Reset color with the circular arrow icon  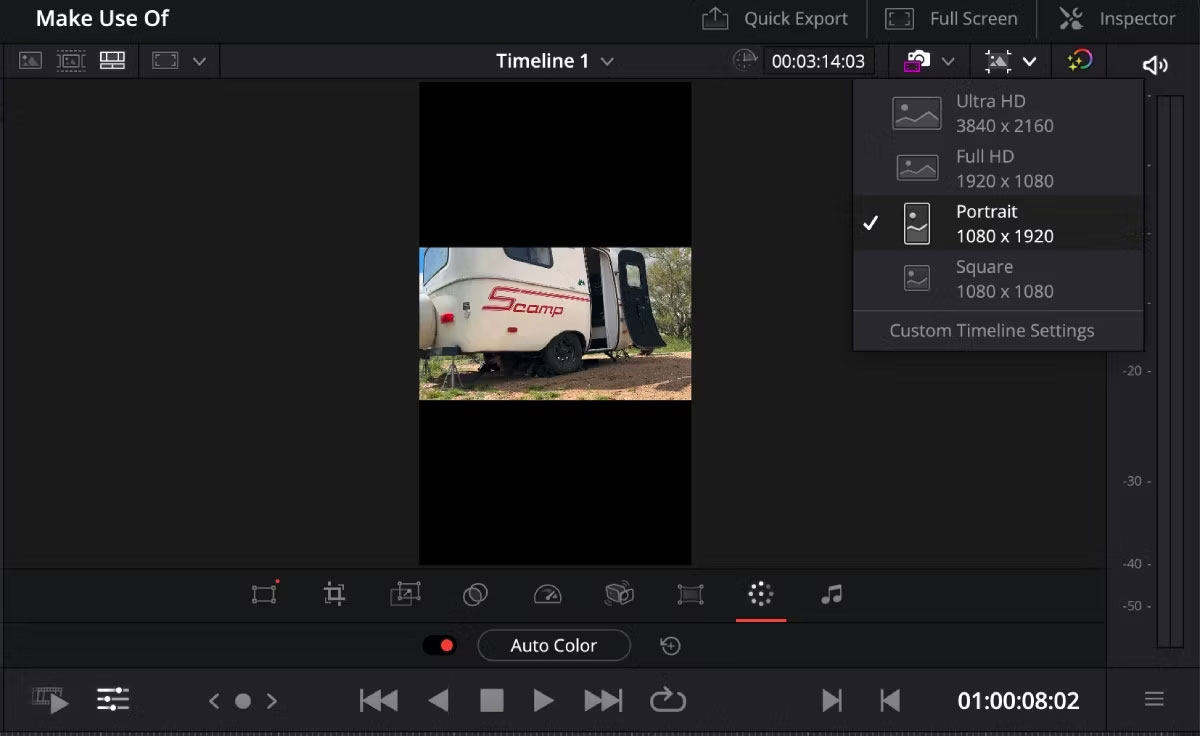click(670, 646)
